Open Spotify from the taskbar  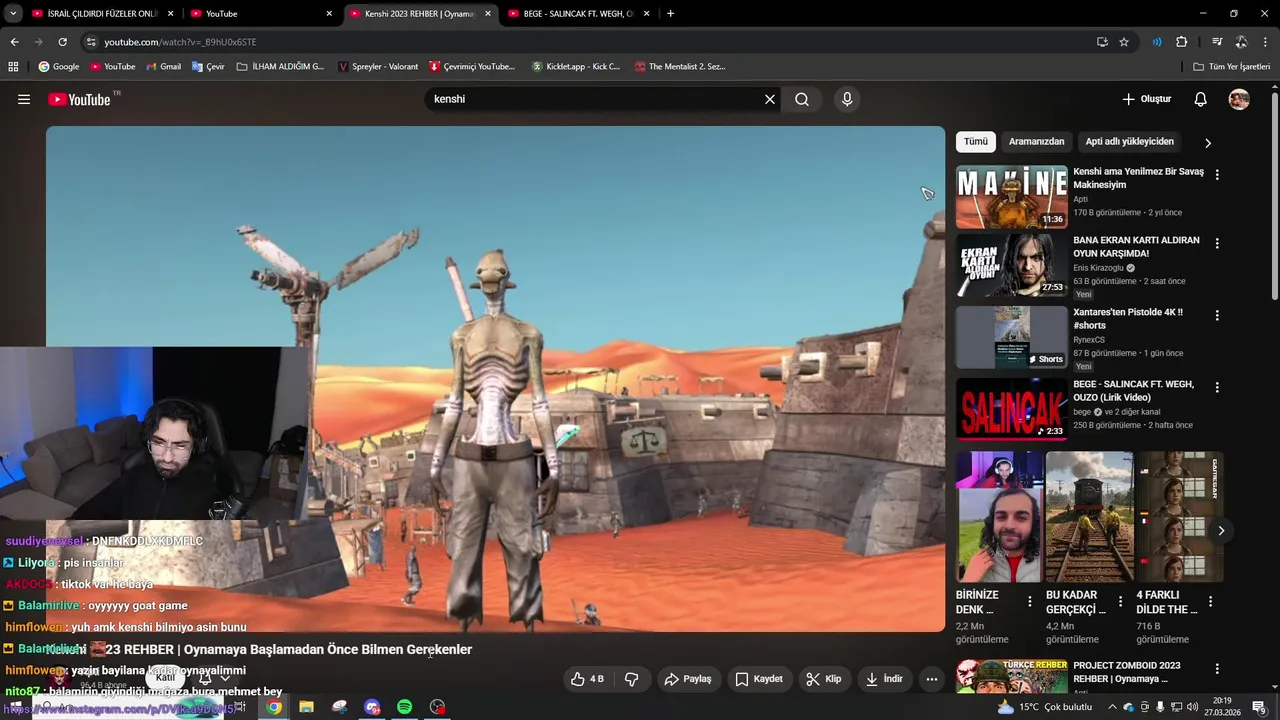404,707
